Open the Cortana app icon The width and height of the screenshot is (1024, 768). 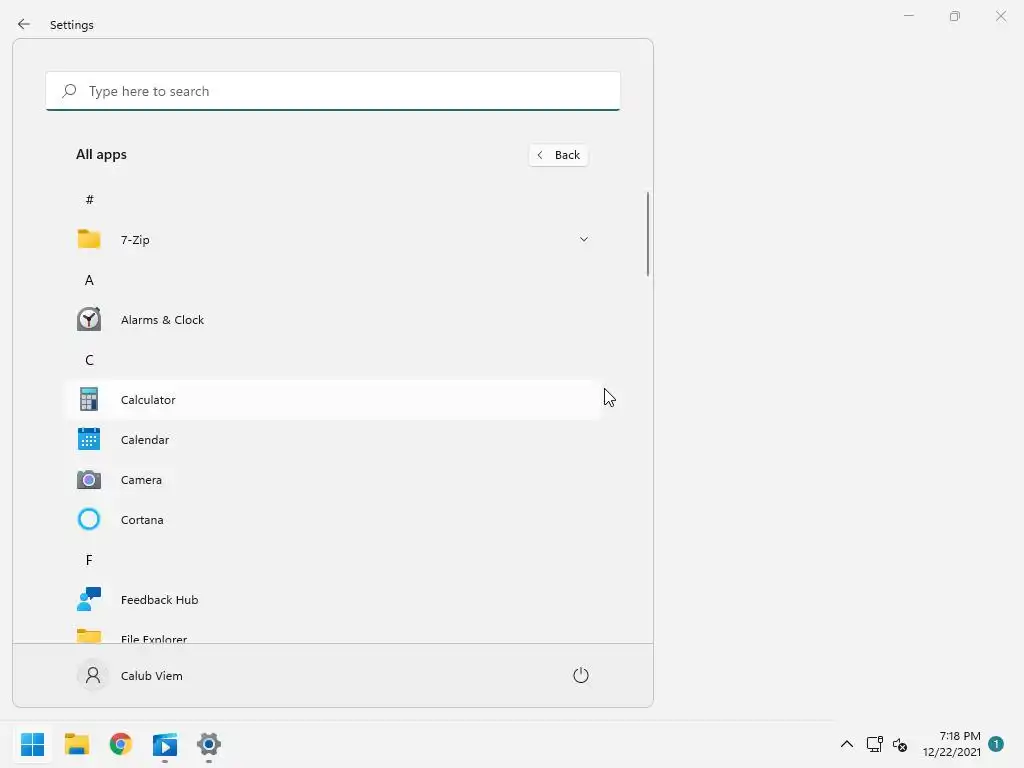coord(89,519)
